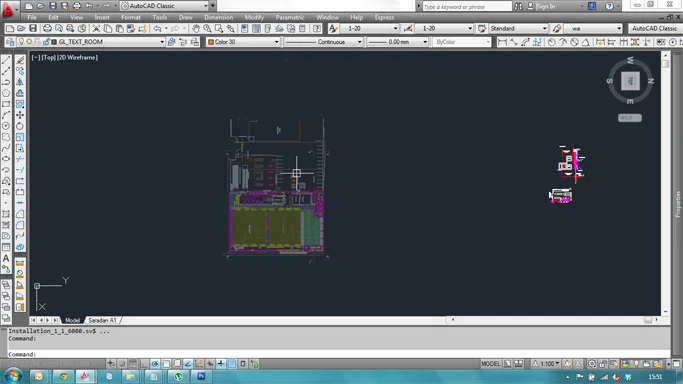The image size is (683, 384).
Task: Toggle Polar Tracking in status bar
Action: (155, 364)
